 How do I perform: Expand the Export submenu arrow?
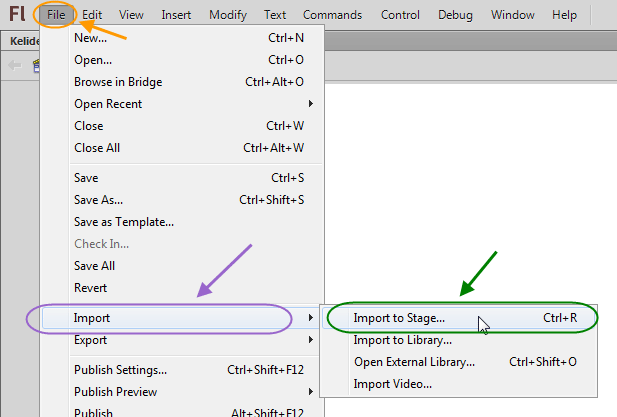[x=311, y=340]
